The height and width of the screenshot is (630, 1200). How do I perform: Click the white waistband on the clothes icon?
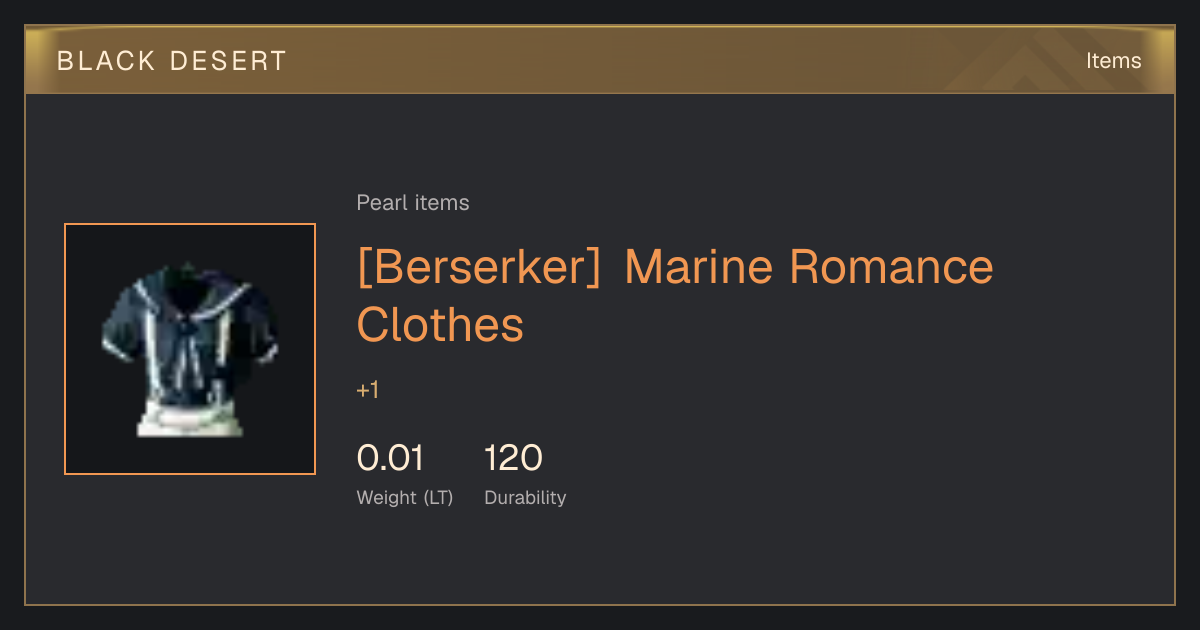[x=190, y=420]
